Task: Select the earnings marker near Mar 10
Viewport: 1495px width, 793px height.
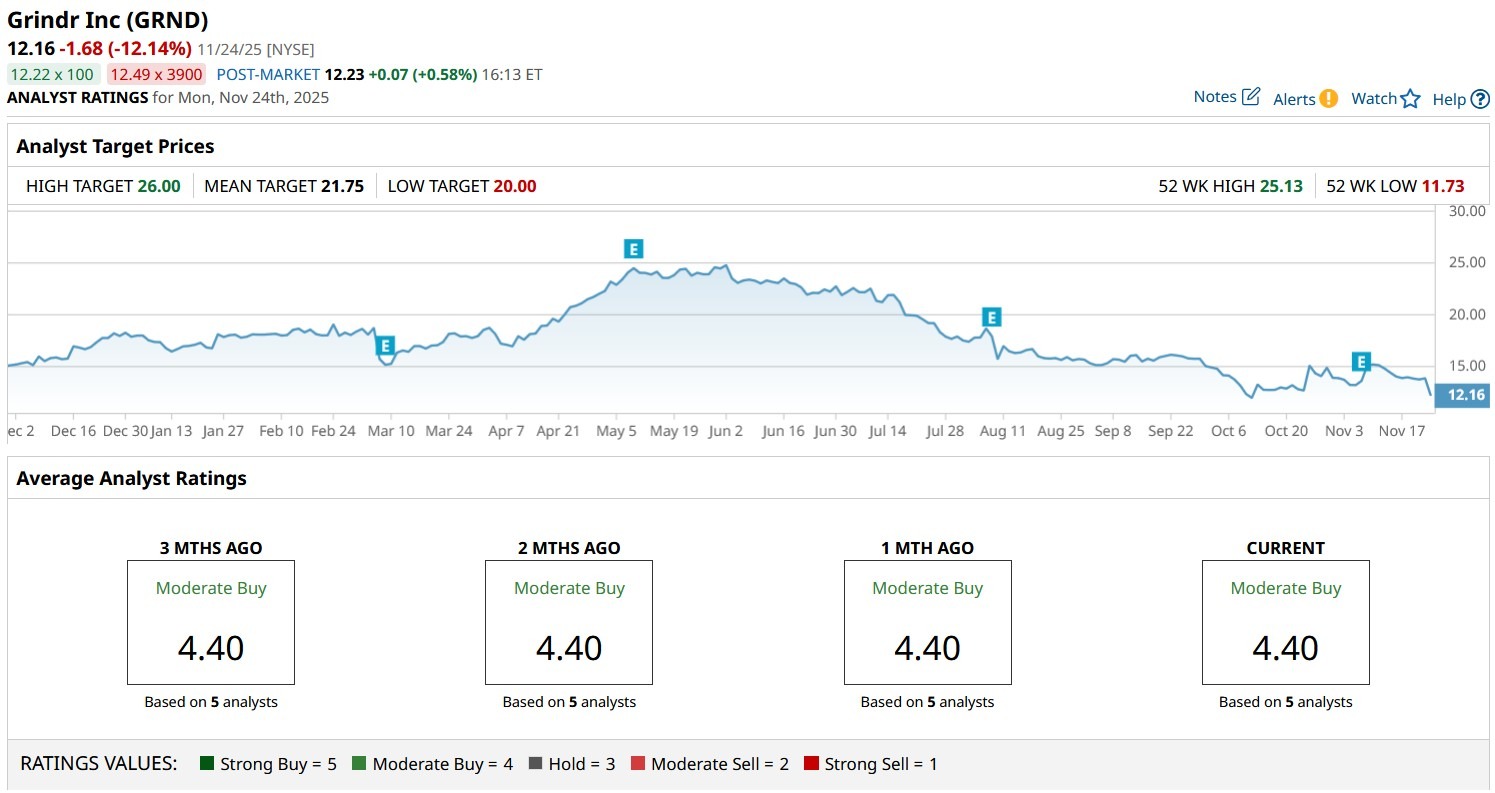Action: coord(385,345)
